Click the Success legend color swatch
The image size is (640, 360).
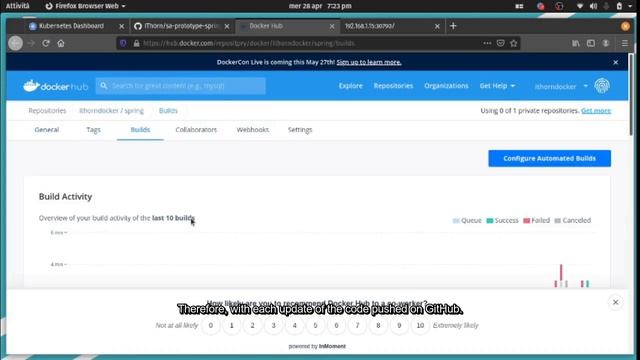490,221
